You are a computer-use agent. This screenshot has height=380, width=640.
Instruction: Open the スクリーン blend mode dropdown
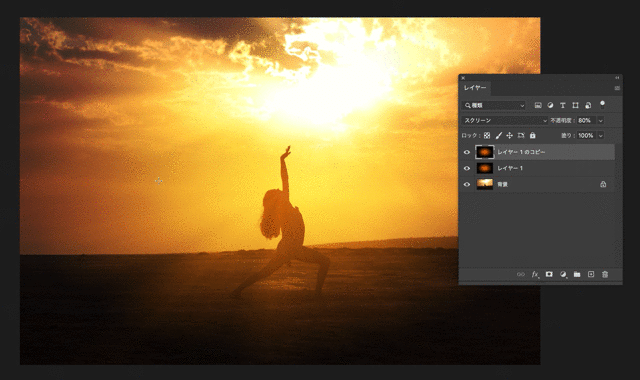(504, 120)
